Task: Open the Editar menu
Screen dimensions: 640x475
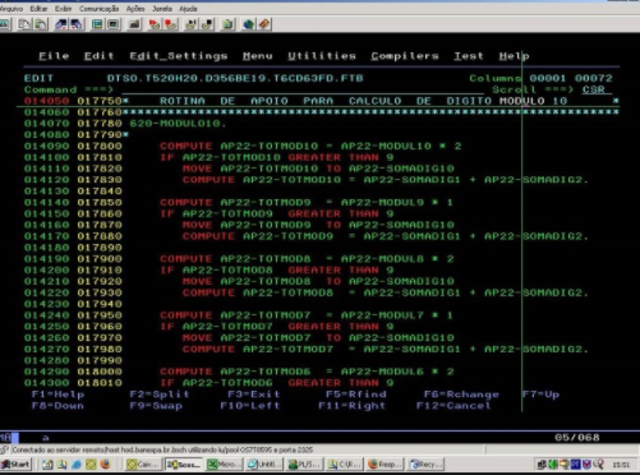Action: (39, 9)
